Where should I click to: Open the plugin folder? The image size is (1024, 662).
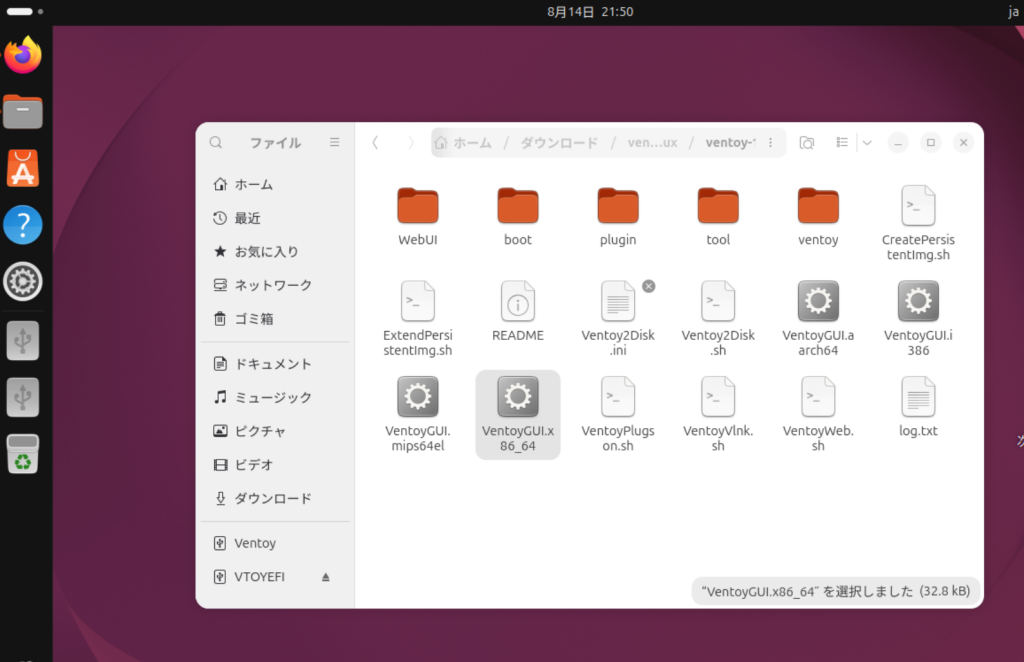pos(618,217)
